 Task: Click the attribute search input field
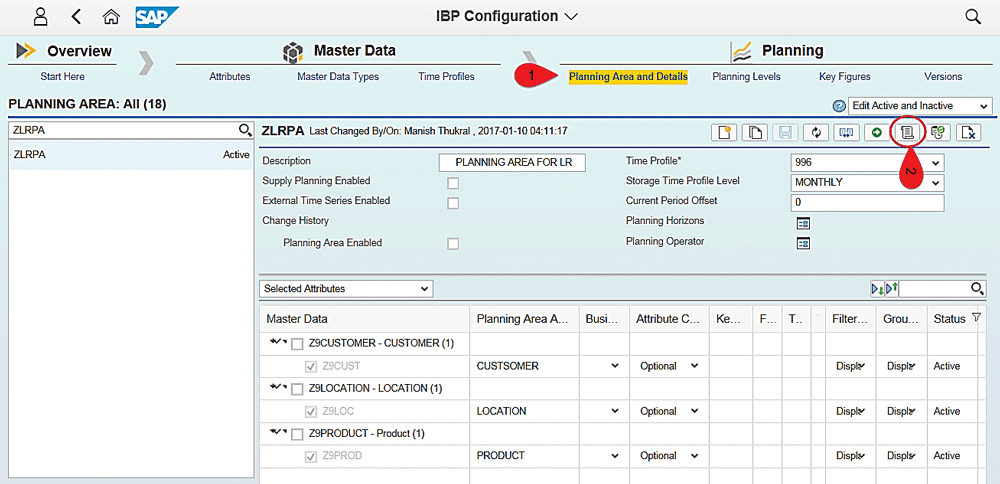(934, 289)
